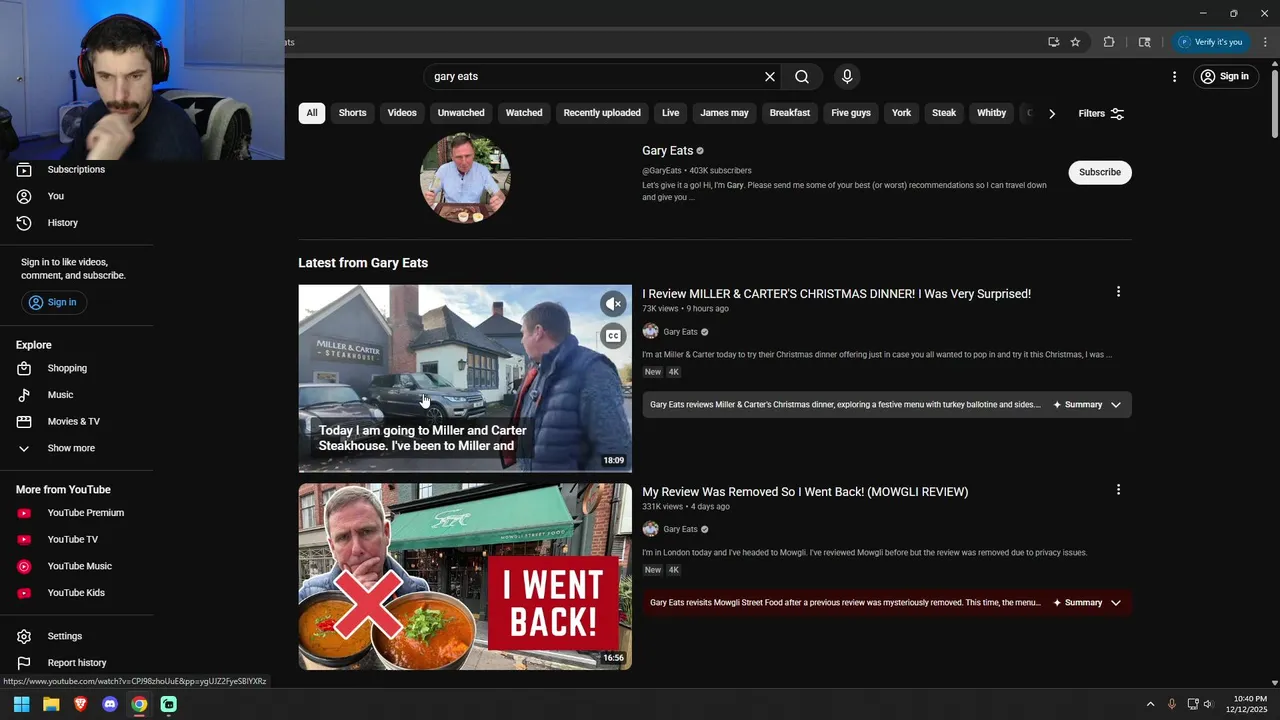
Task: Open YouTube Kids link
Action: coord(76,592)
